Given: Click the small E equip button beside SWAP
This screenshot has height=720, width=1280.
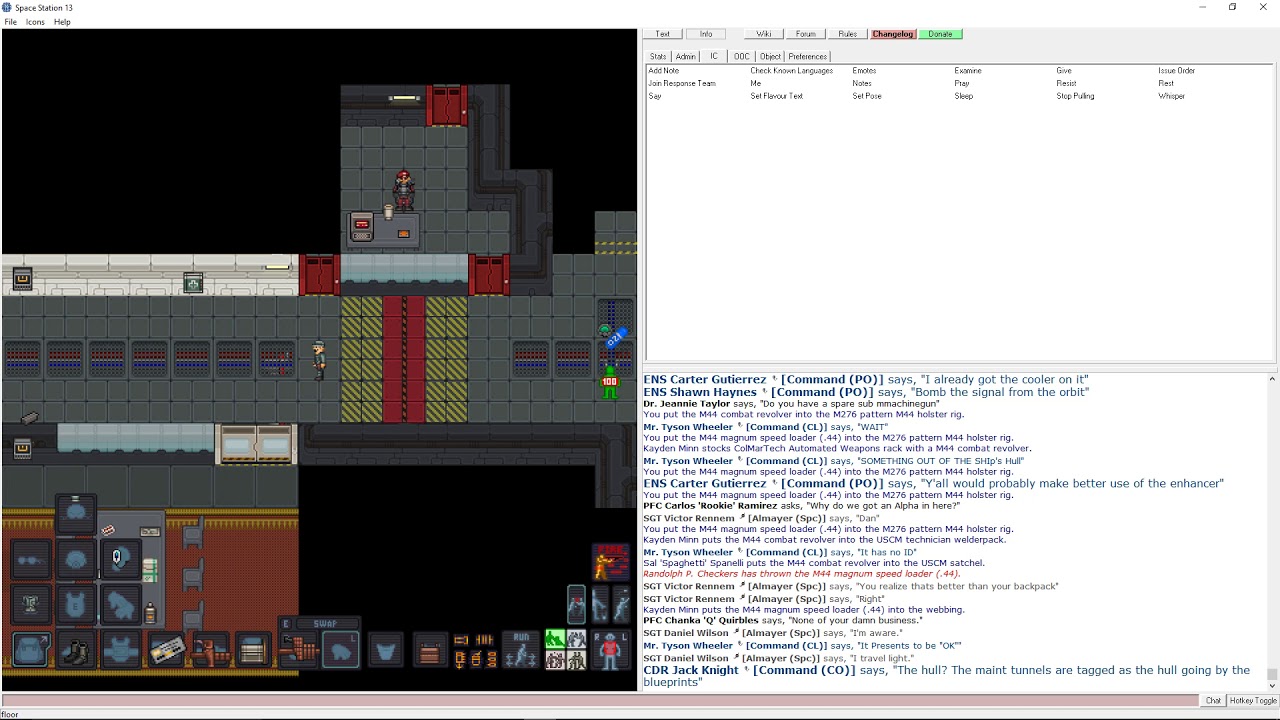Looking at the screenshot, I should (x=285, y=623).
